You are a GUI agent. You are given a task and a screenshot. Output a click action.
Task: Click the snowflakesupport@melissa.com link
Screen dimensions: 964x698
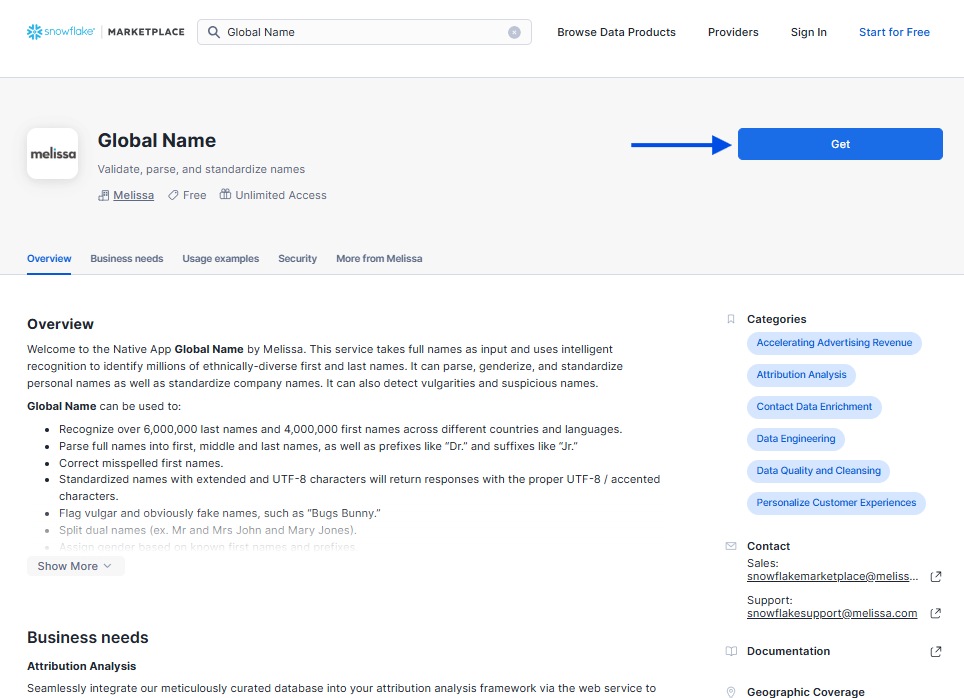[832, 613]
